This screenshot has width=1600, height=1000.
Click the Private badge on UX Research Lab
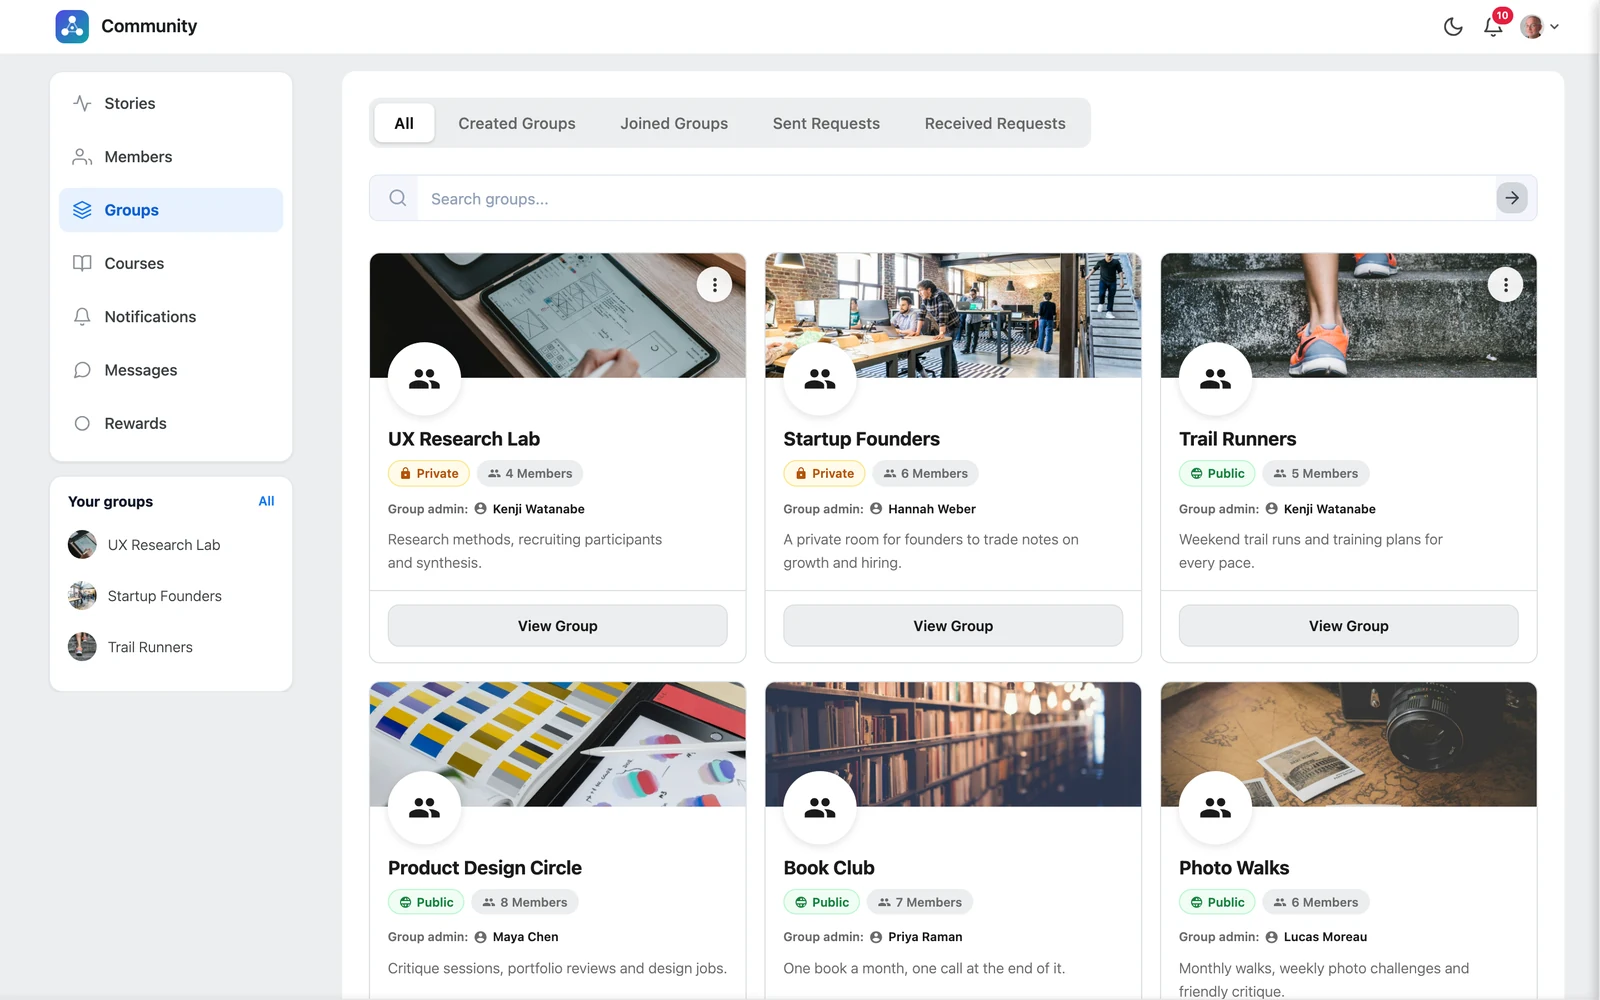coord(428,473)
